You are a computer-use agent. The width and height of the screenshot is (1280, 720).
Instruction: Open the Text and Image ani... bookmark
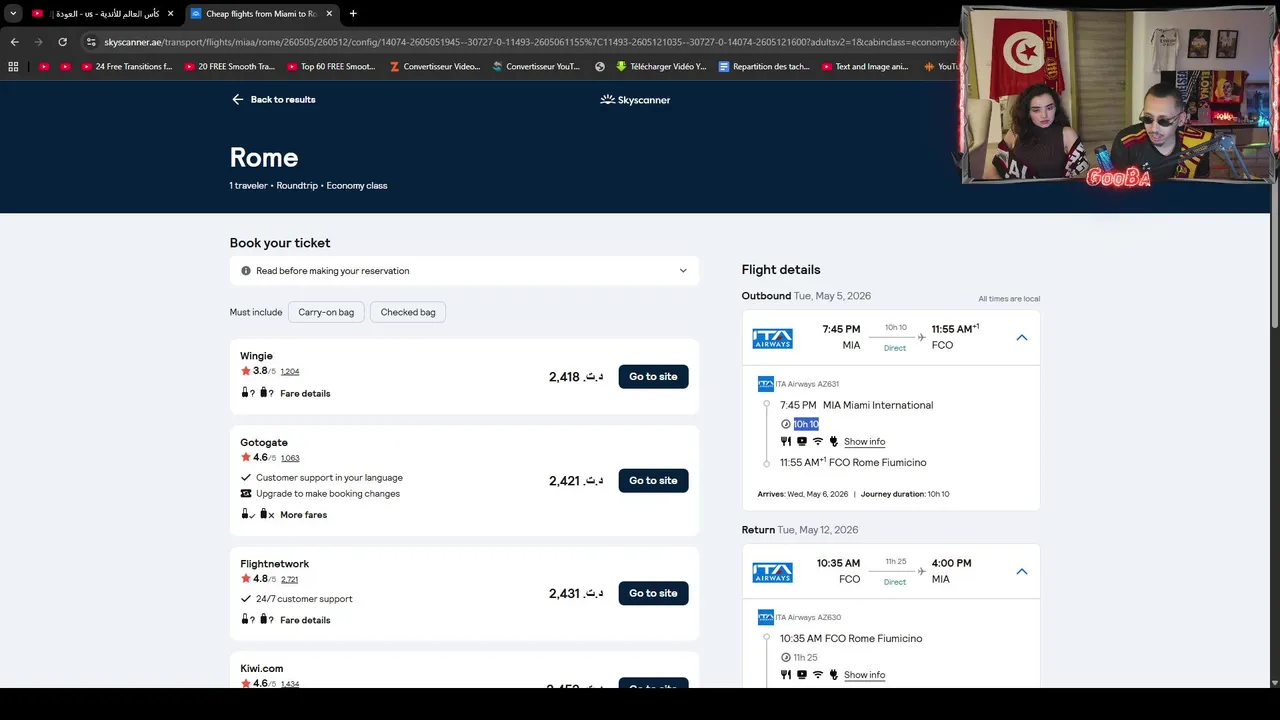point(865,67)
